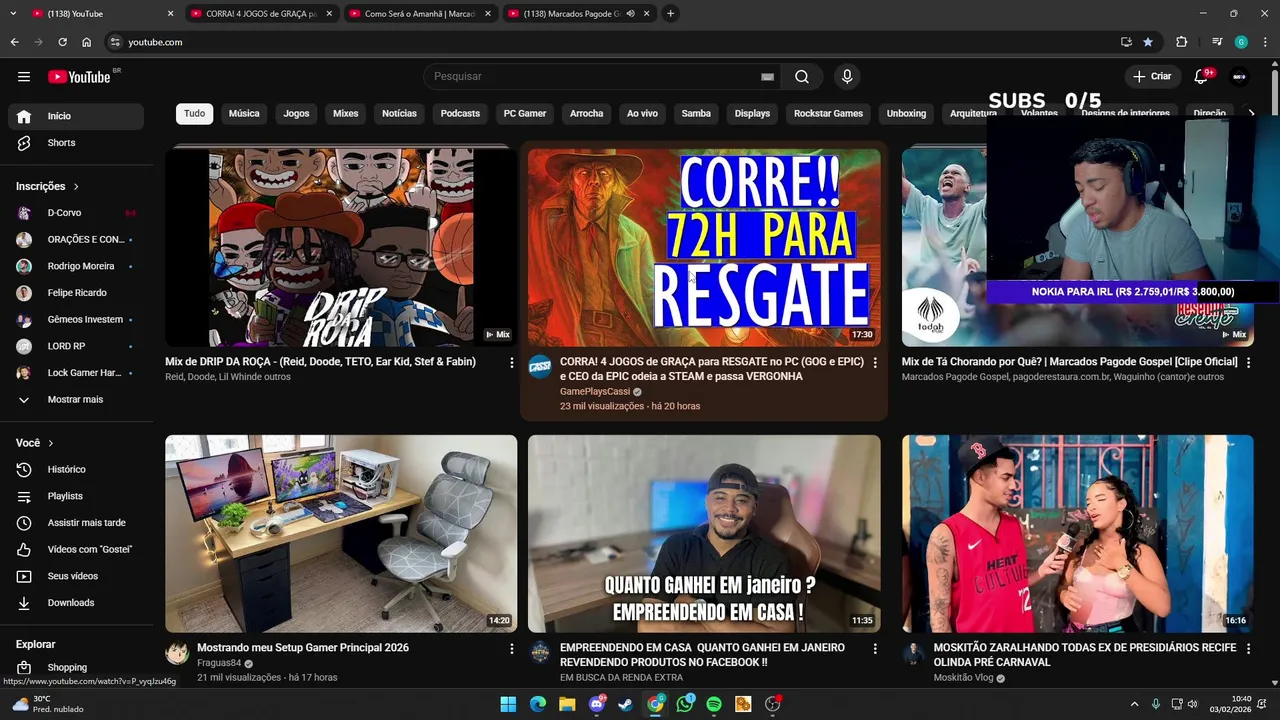Image resolution: width=1280 pixels, height=720 pixels.
Task: Go to the YouTube logo home
Action: [79, 77]
